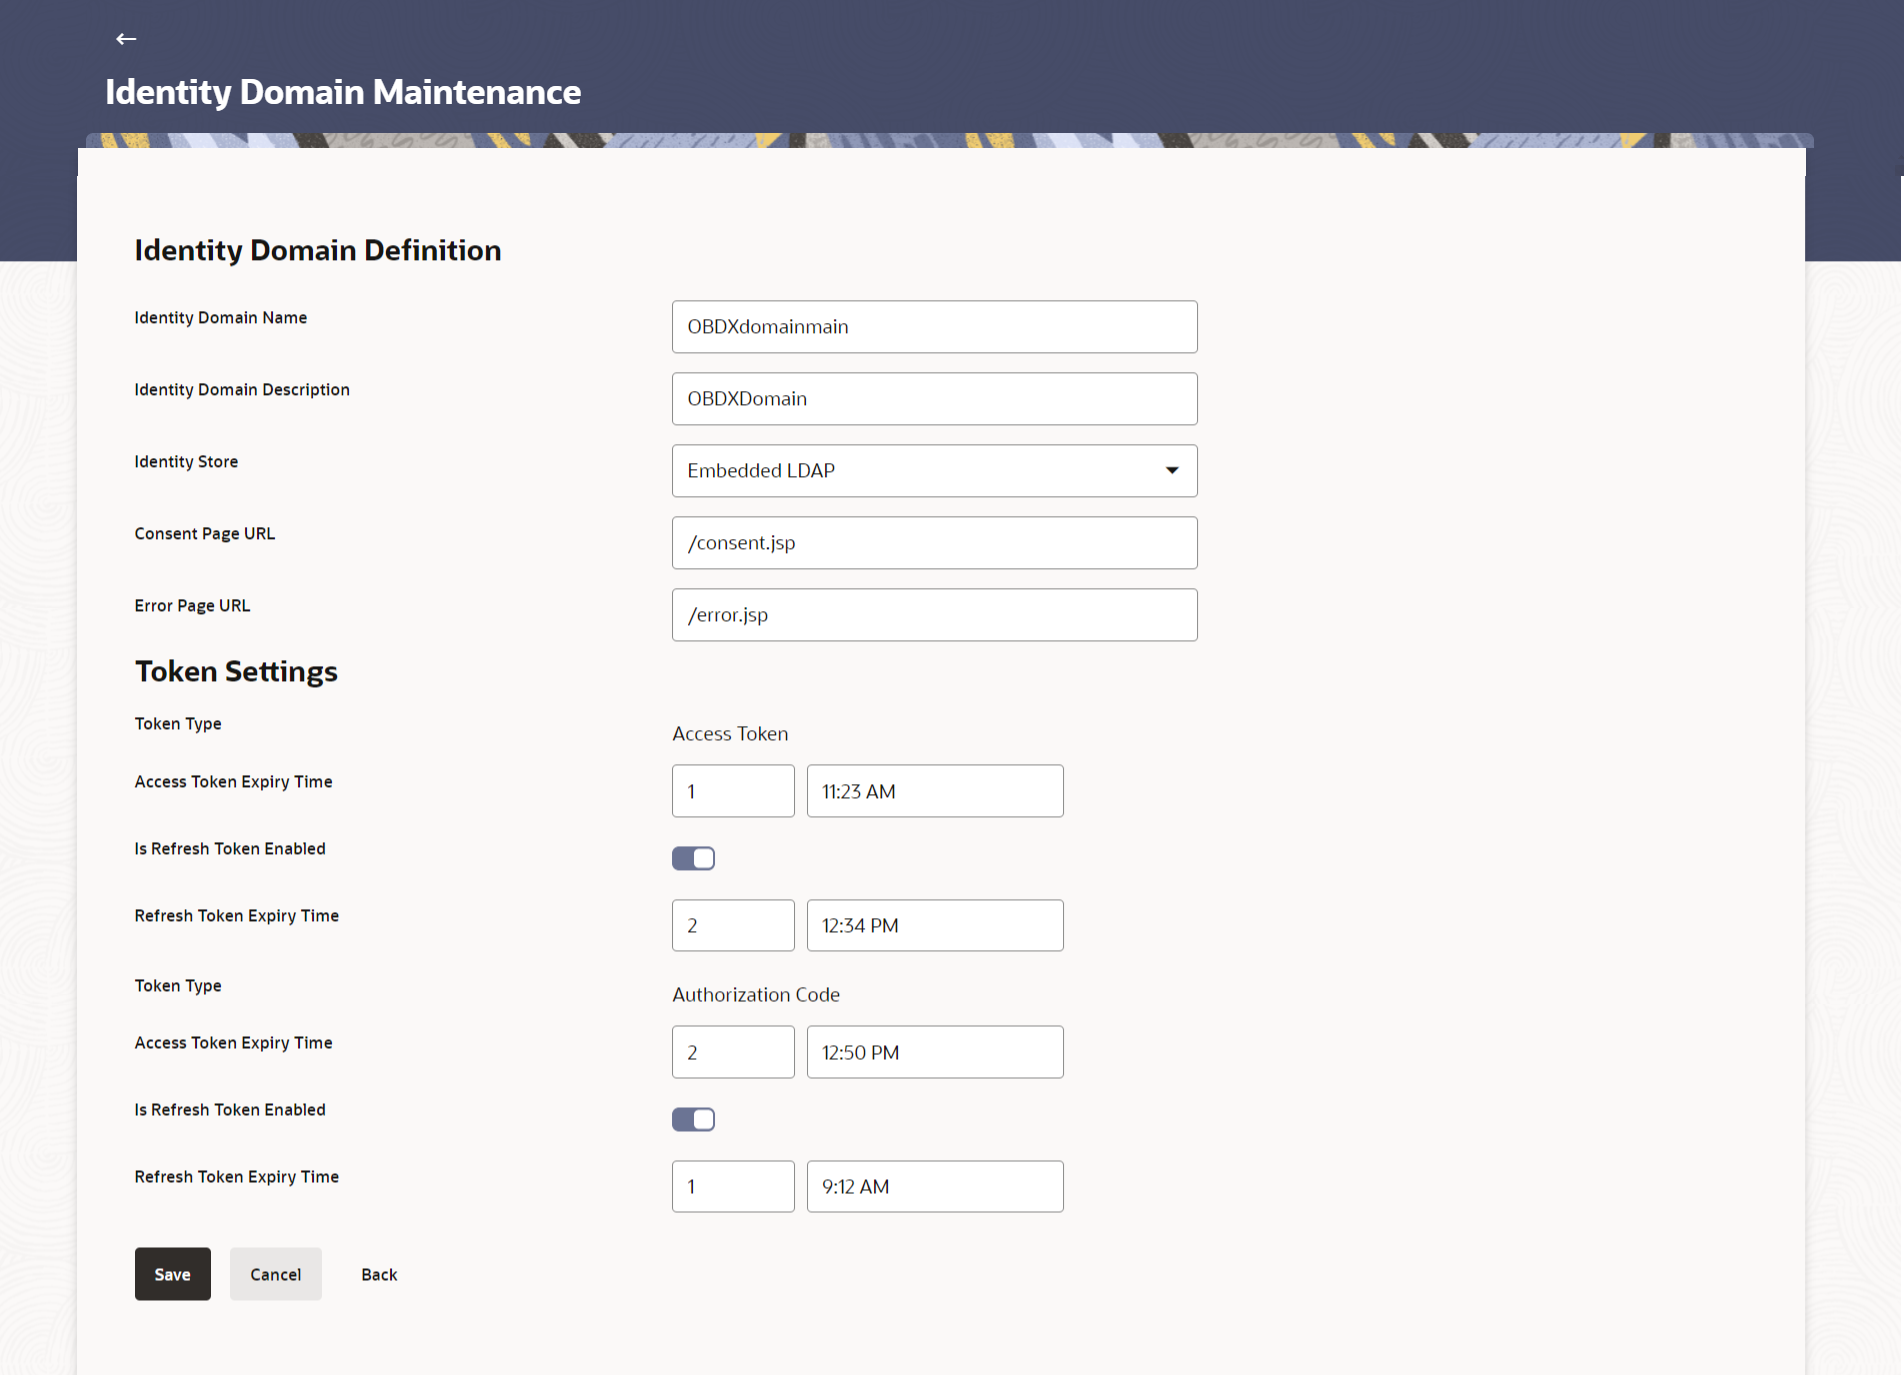Toggle refresh token for Access Token
1904x1380 pixels.
pos(693,858)
